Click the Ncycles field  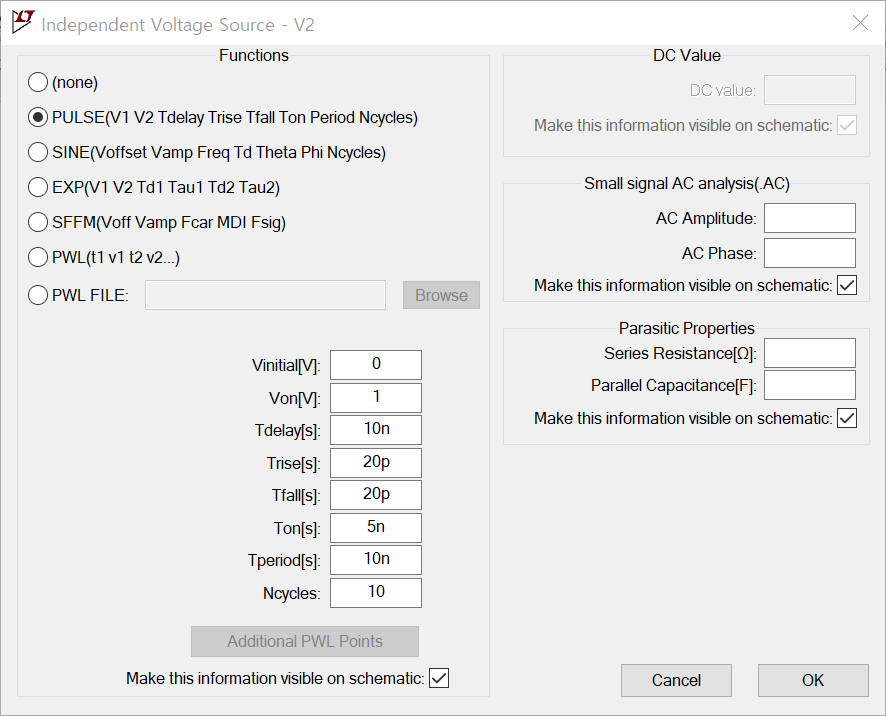click(x=376, y=592)
